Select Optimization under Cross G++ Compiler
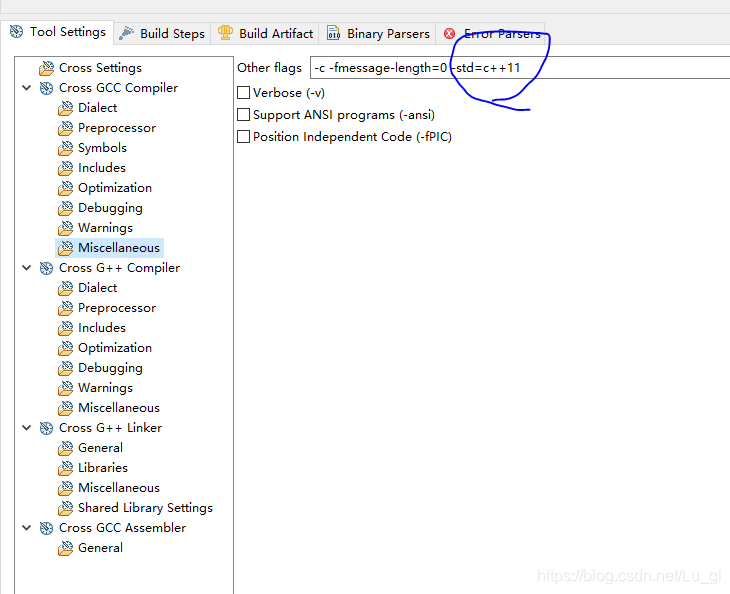The width and height of the screenshot is (730, 594). pos(115,348)
